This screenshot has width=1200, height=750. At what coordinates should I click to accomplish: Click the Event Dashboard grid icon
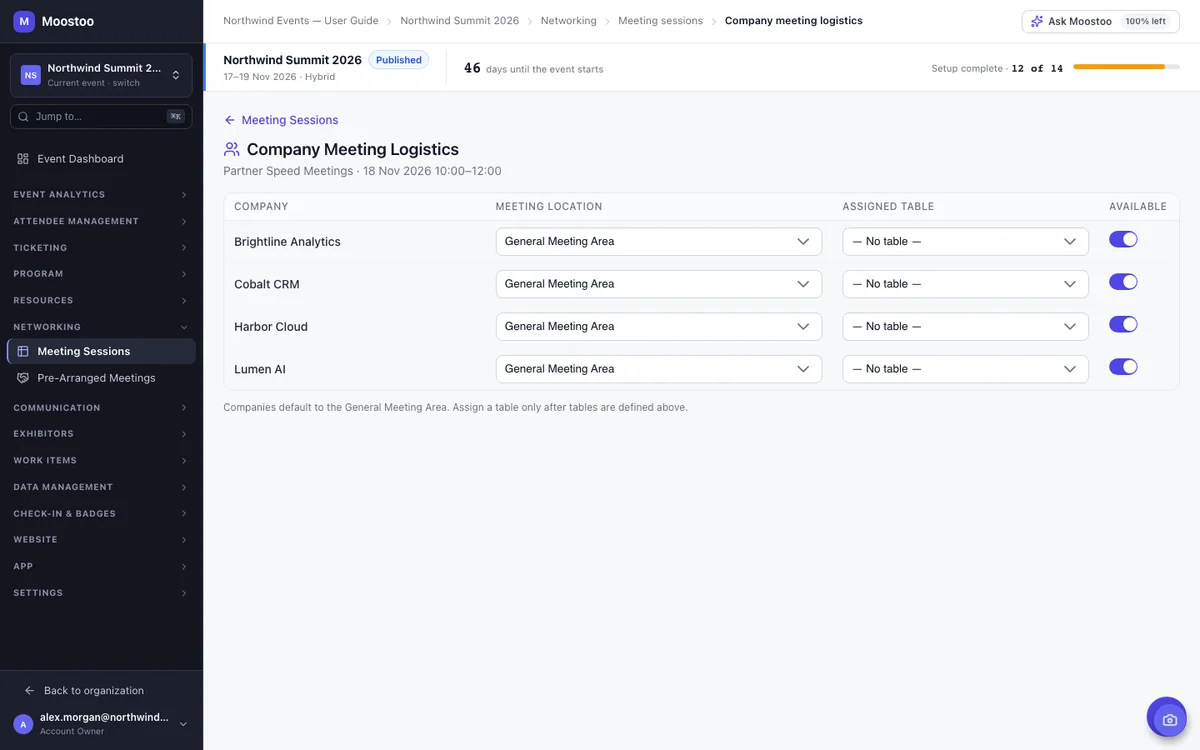23,159
